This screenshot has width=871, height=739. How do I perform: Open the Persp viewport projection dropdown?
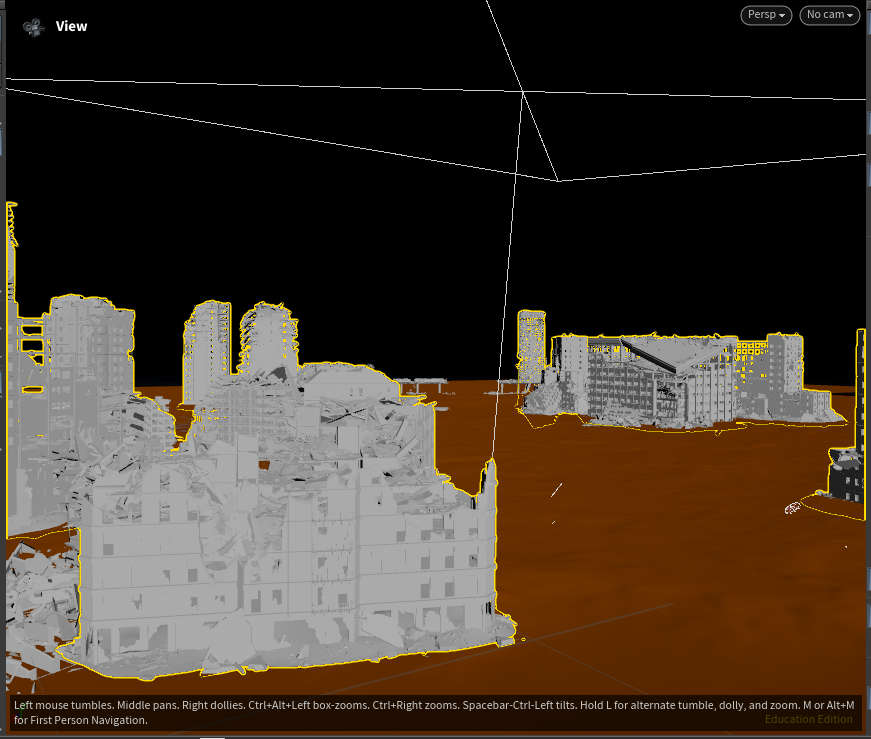pyautogui.click(x=766, y=15)
